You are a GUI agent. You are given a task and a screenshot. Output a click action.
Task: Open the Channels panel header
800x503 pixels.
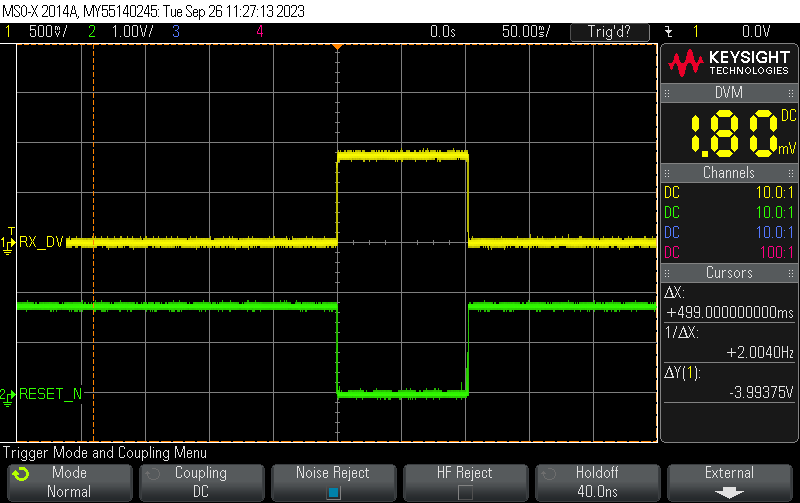[x=729, y=173]
